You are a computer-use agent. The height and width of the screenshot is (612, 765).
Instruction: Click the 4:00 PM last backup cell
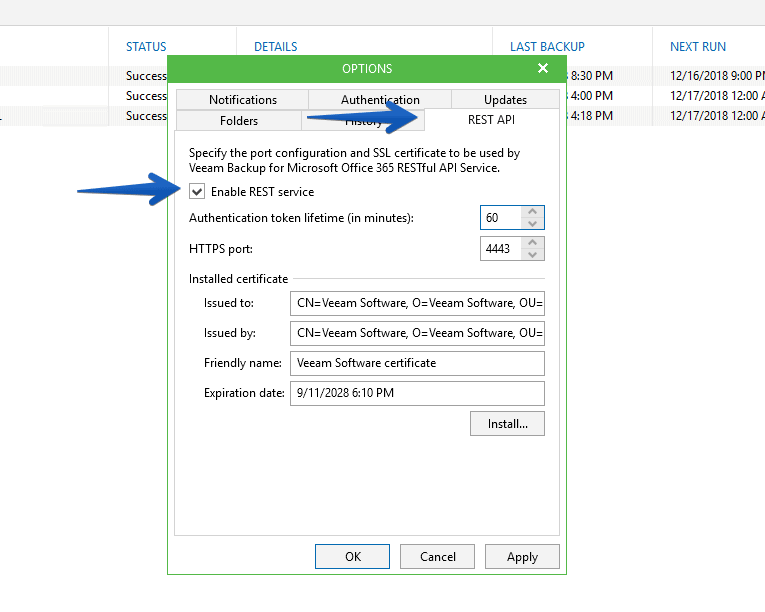pos(591,96)
